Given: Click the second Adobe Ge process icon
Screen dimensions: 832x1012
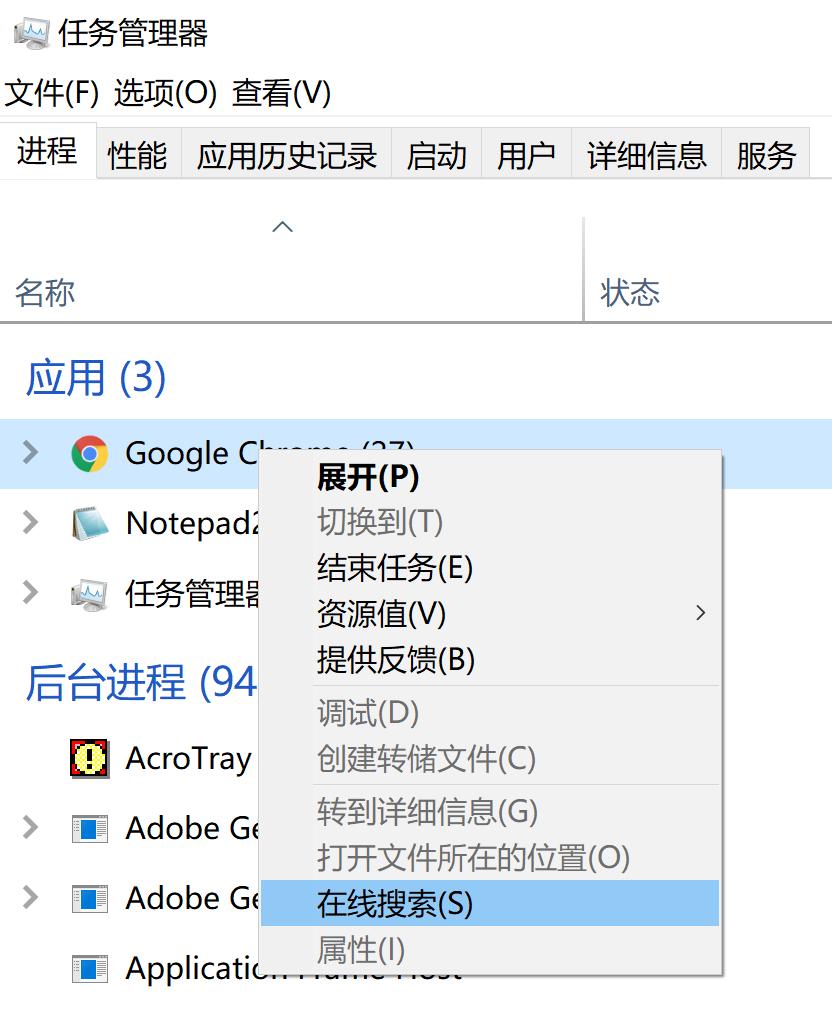Looking at the screenshot, I should coord(90,898).
